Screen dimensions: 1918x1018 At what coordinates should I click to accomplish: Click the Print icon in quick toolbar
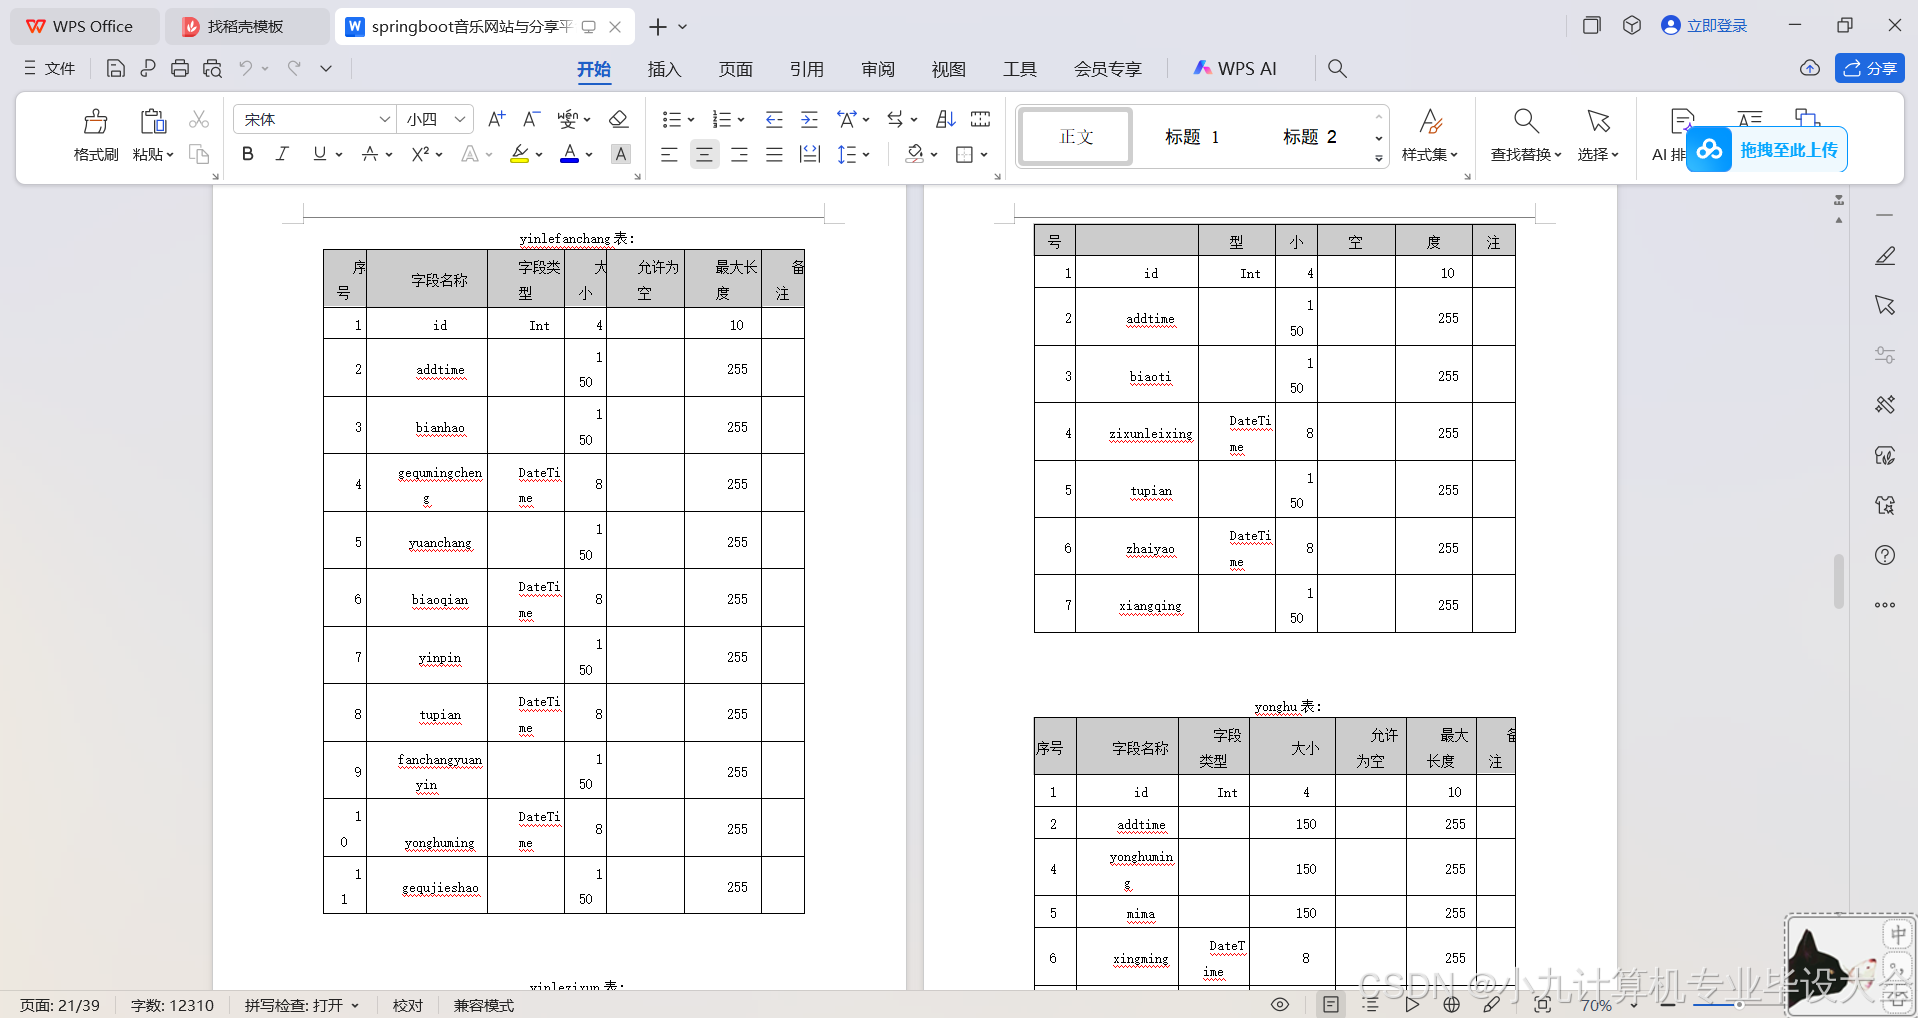tap(180, 68)
